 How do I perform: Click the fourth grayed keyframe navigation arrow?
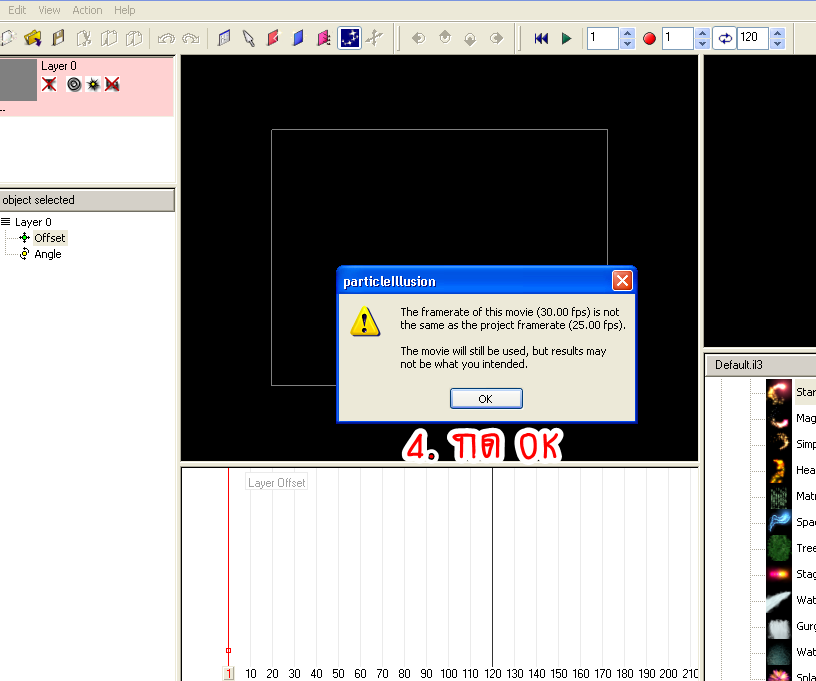click(496, 38)
